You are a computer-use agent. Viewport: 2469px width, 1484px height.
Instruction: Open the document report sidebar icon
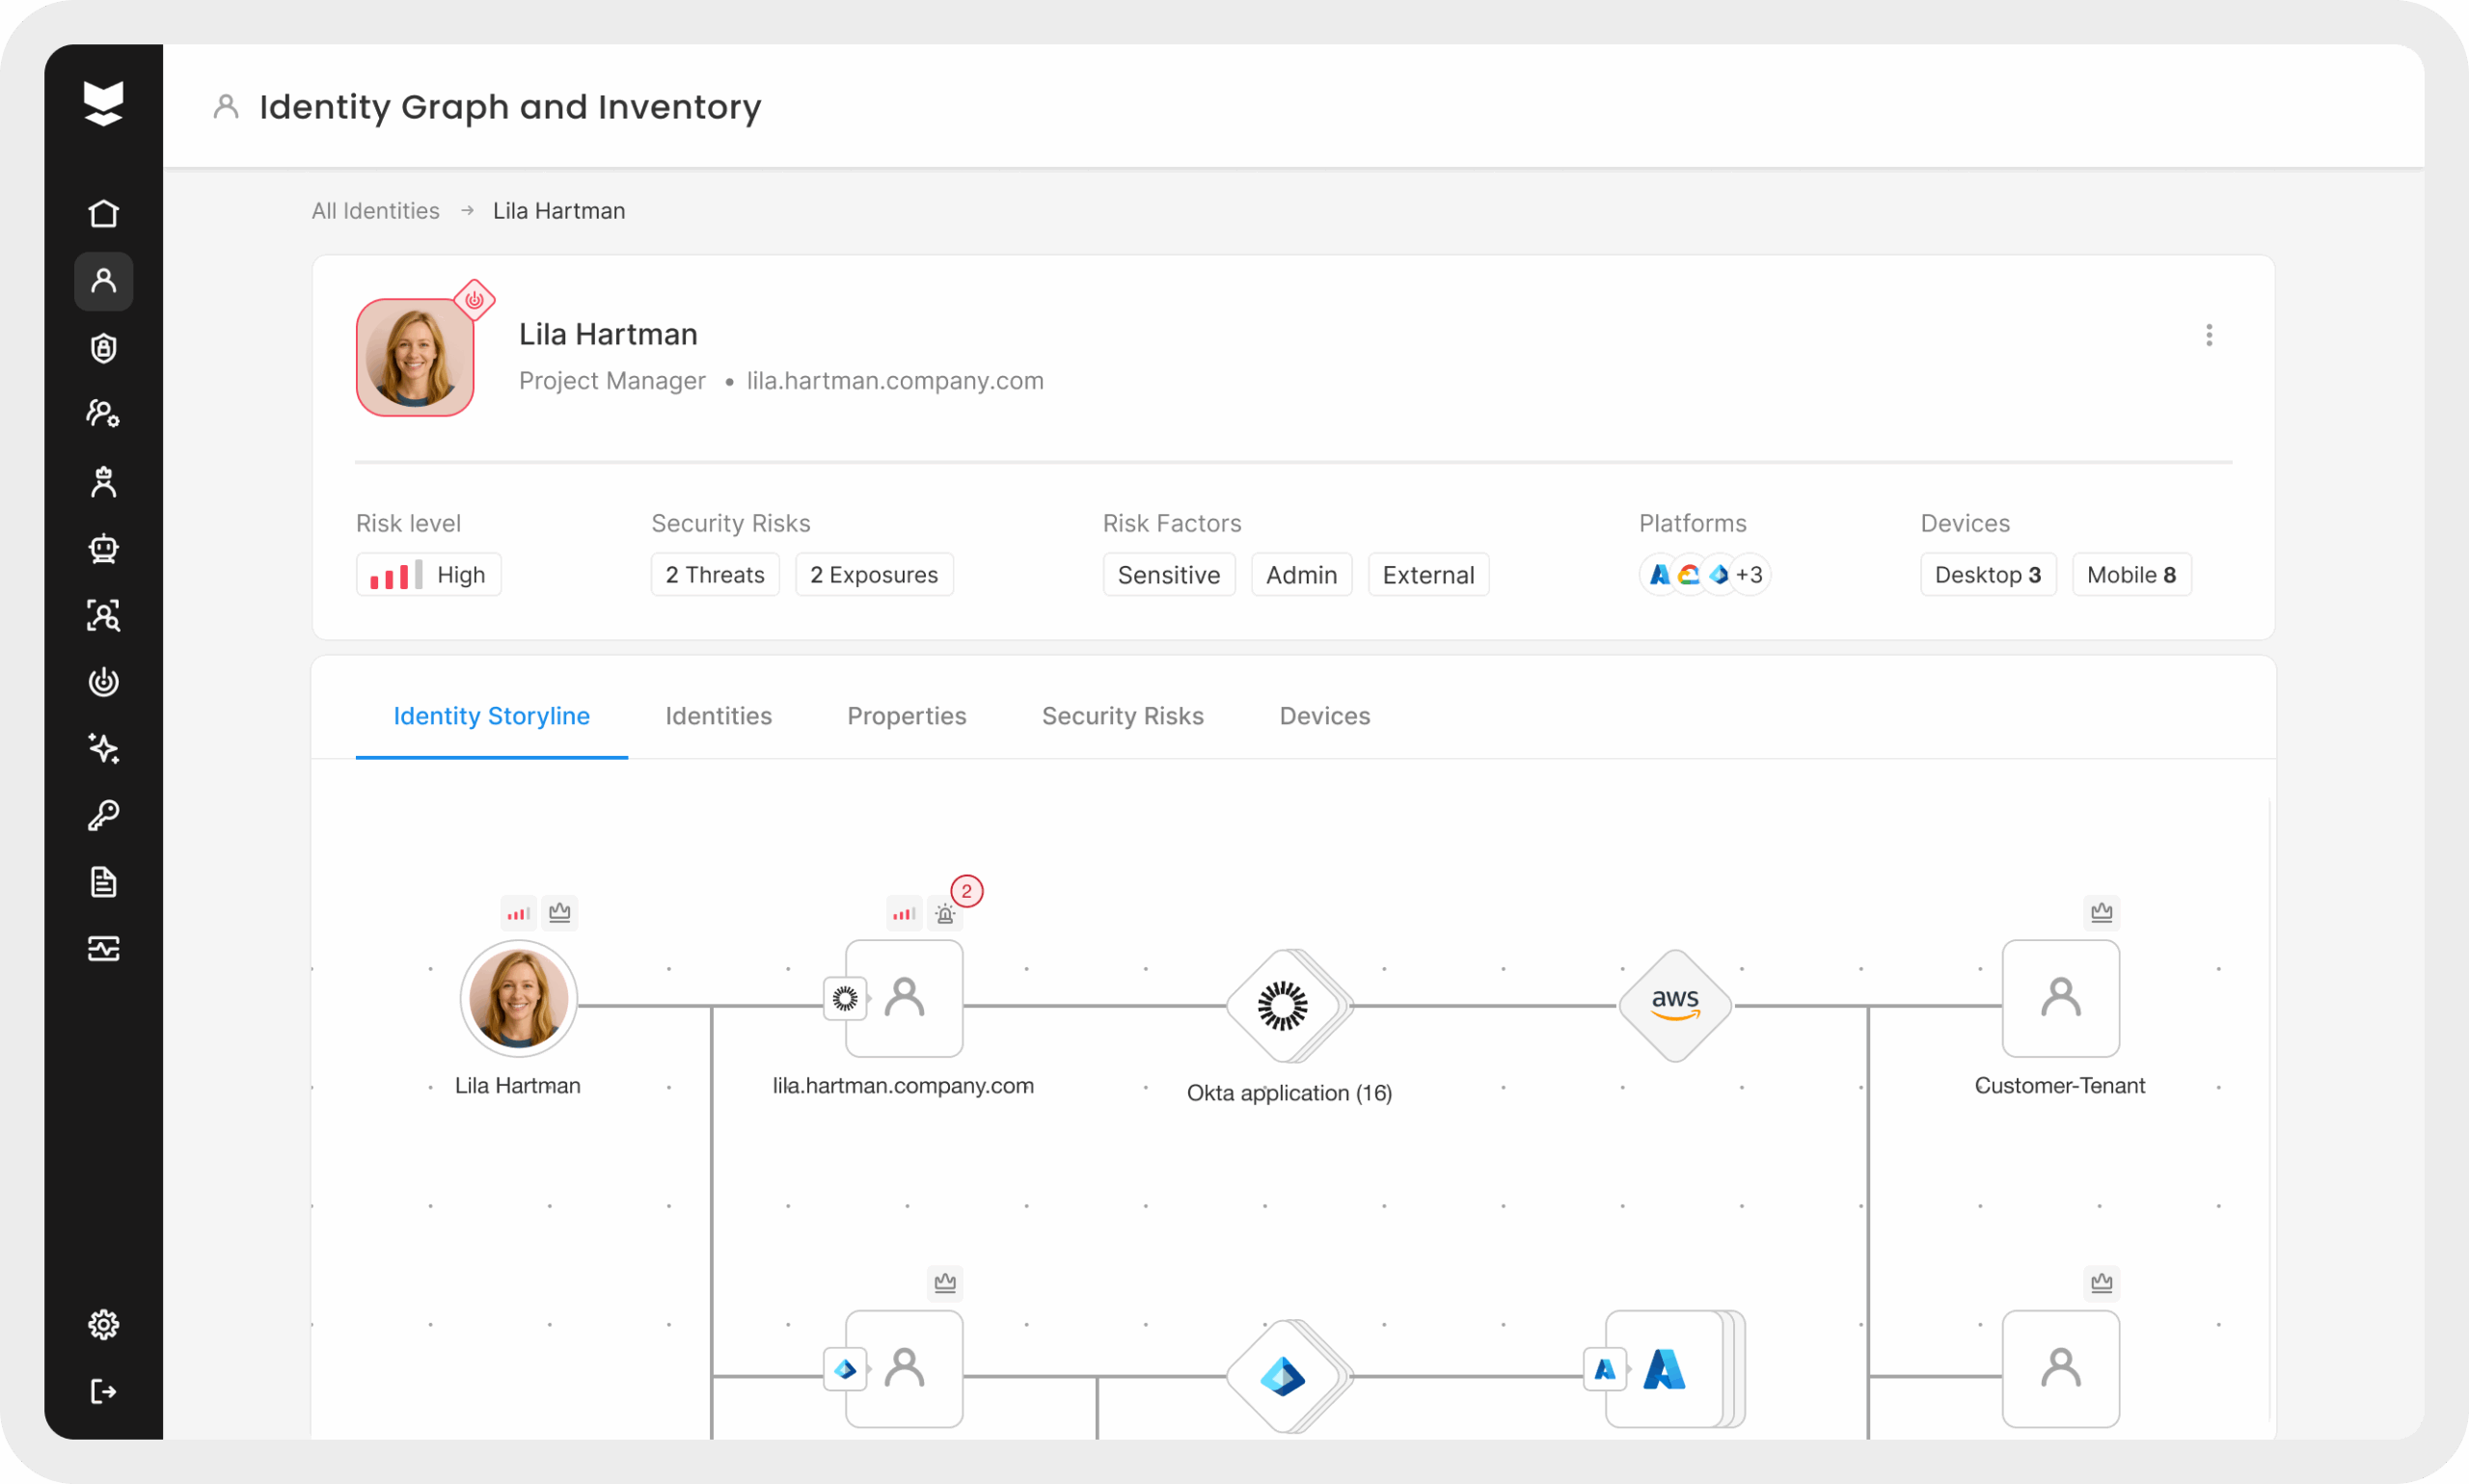103,882
